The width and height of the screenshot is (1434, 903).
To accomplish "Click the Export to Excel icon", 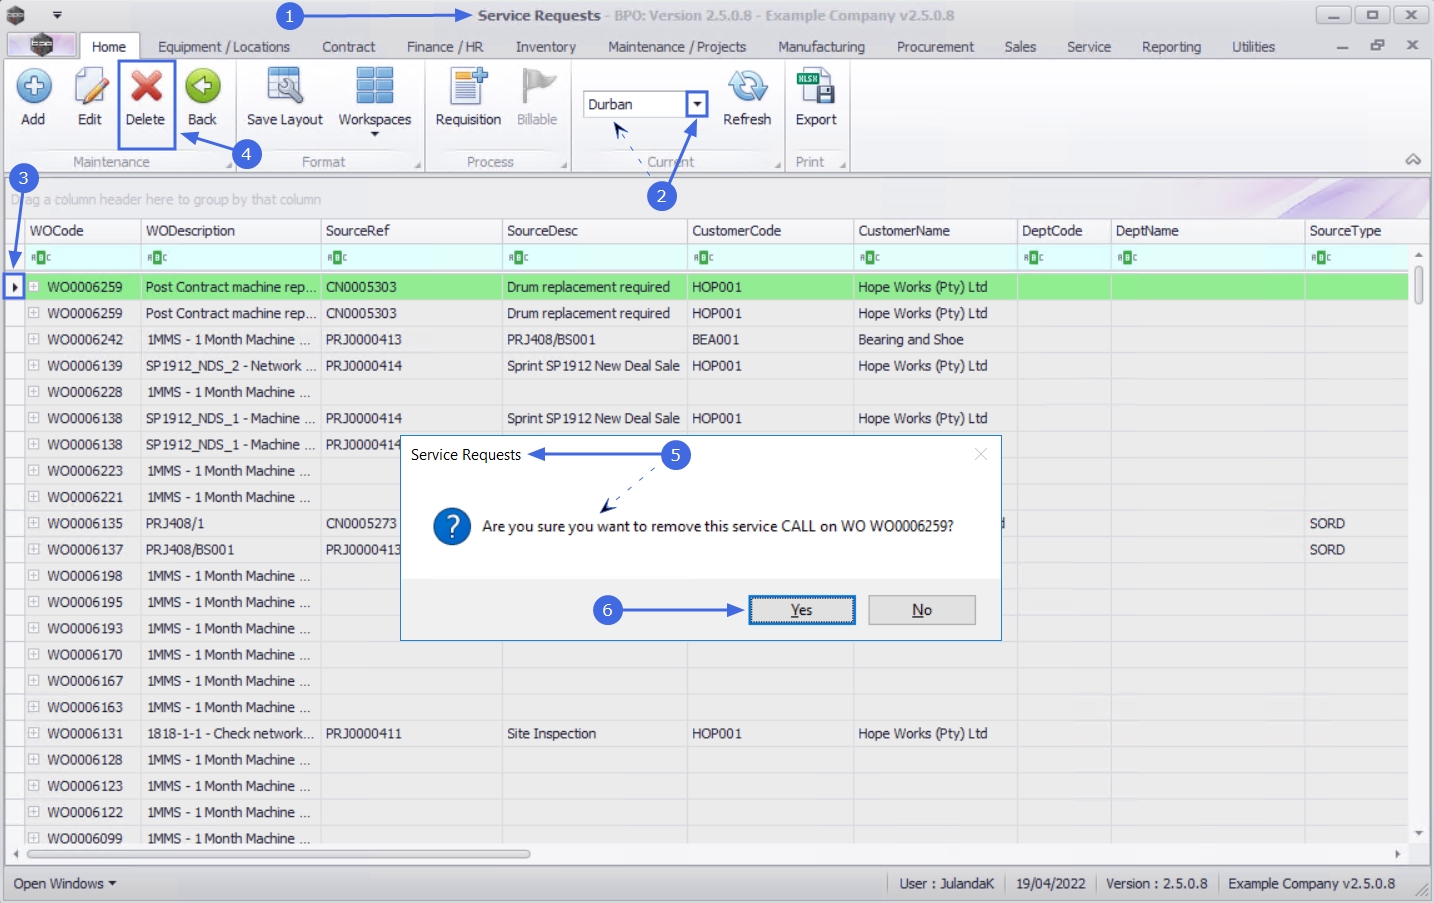I will point(816,87).
